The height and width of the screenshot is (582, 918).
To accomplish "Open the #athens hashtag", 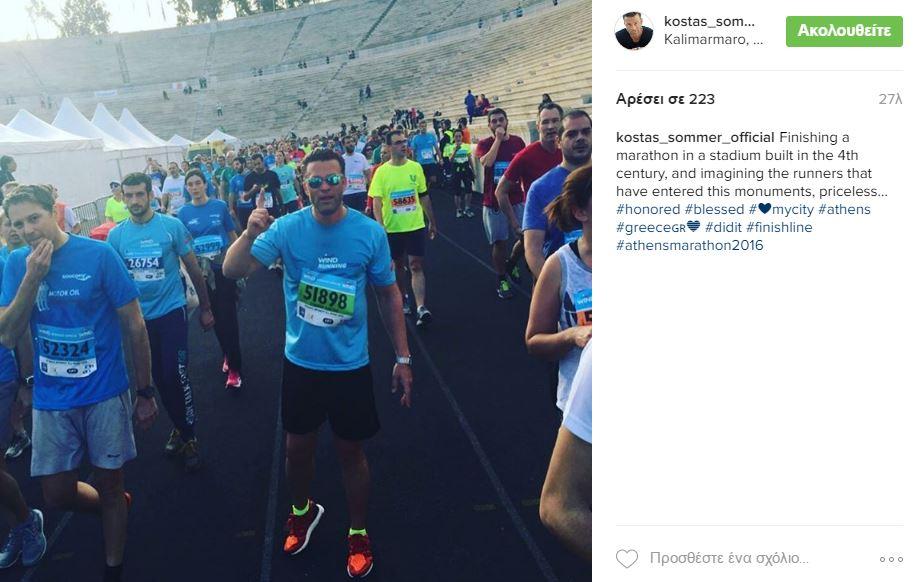I will (844, 210).
